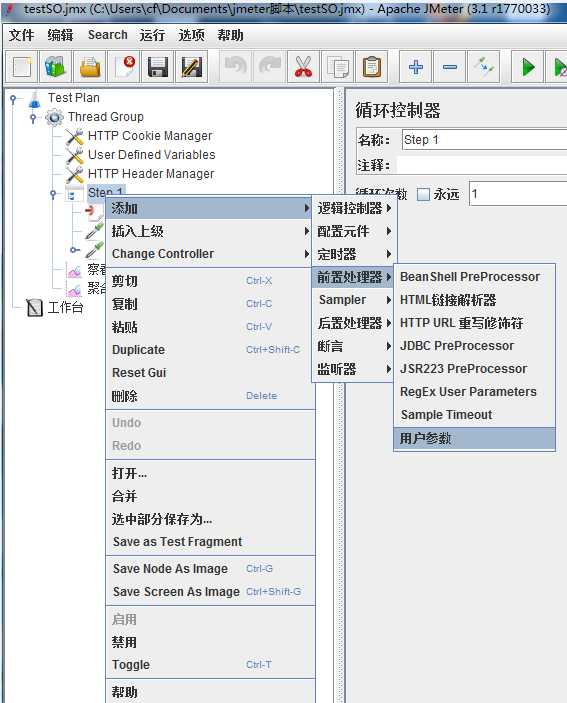Viewport: 567px width, 703px height.
Task: Collapse the Thread Group tree handle
Action: pyautogui.click(x=33, y=118)
